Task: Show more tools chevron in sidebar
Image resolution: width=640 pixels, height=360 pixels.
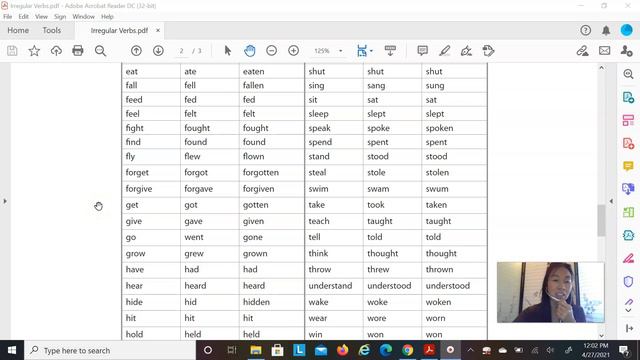Action: pyautogui.click(x=629, y=311)
